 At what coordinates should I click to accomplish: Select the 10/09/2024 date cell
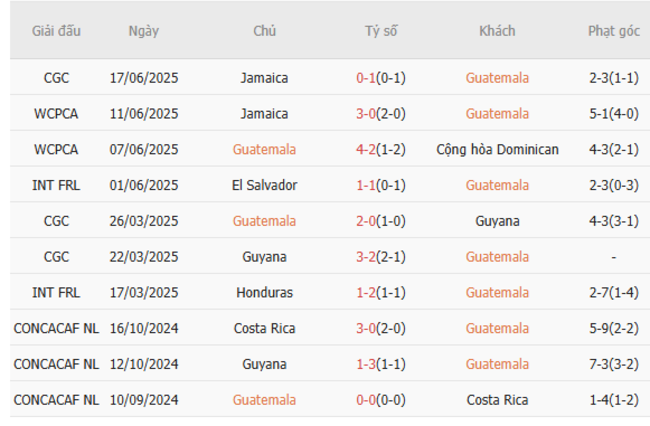click(x=143, y=400)
